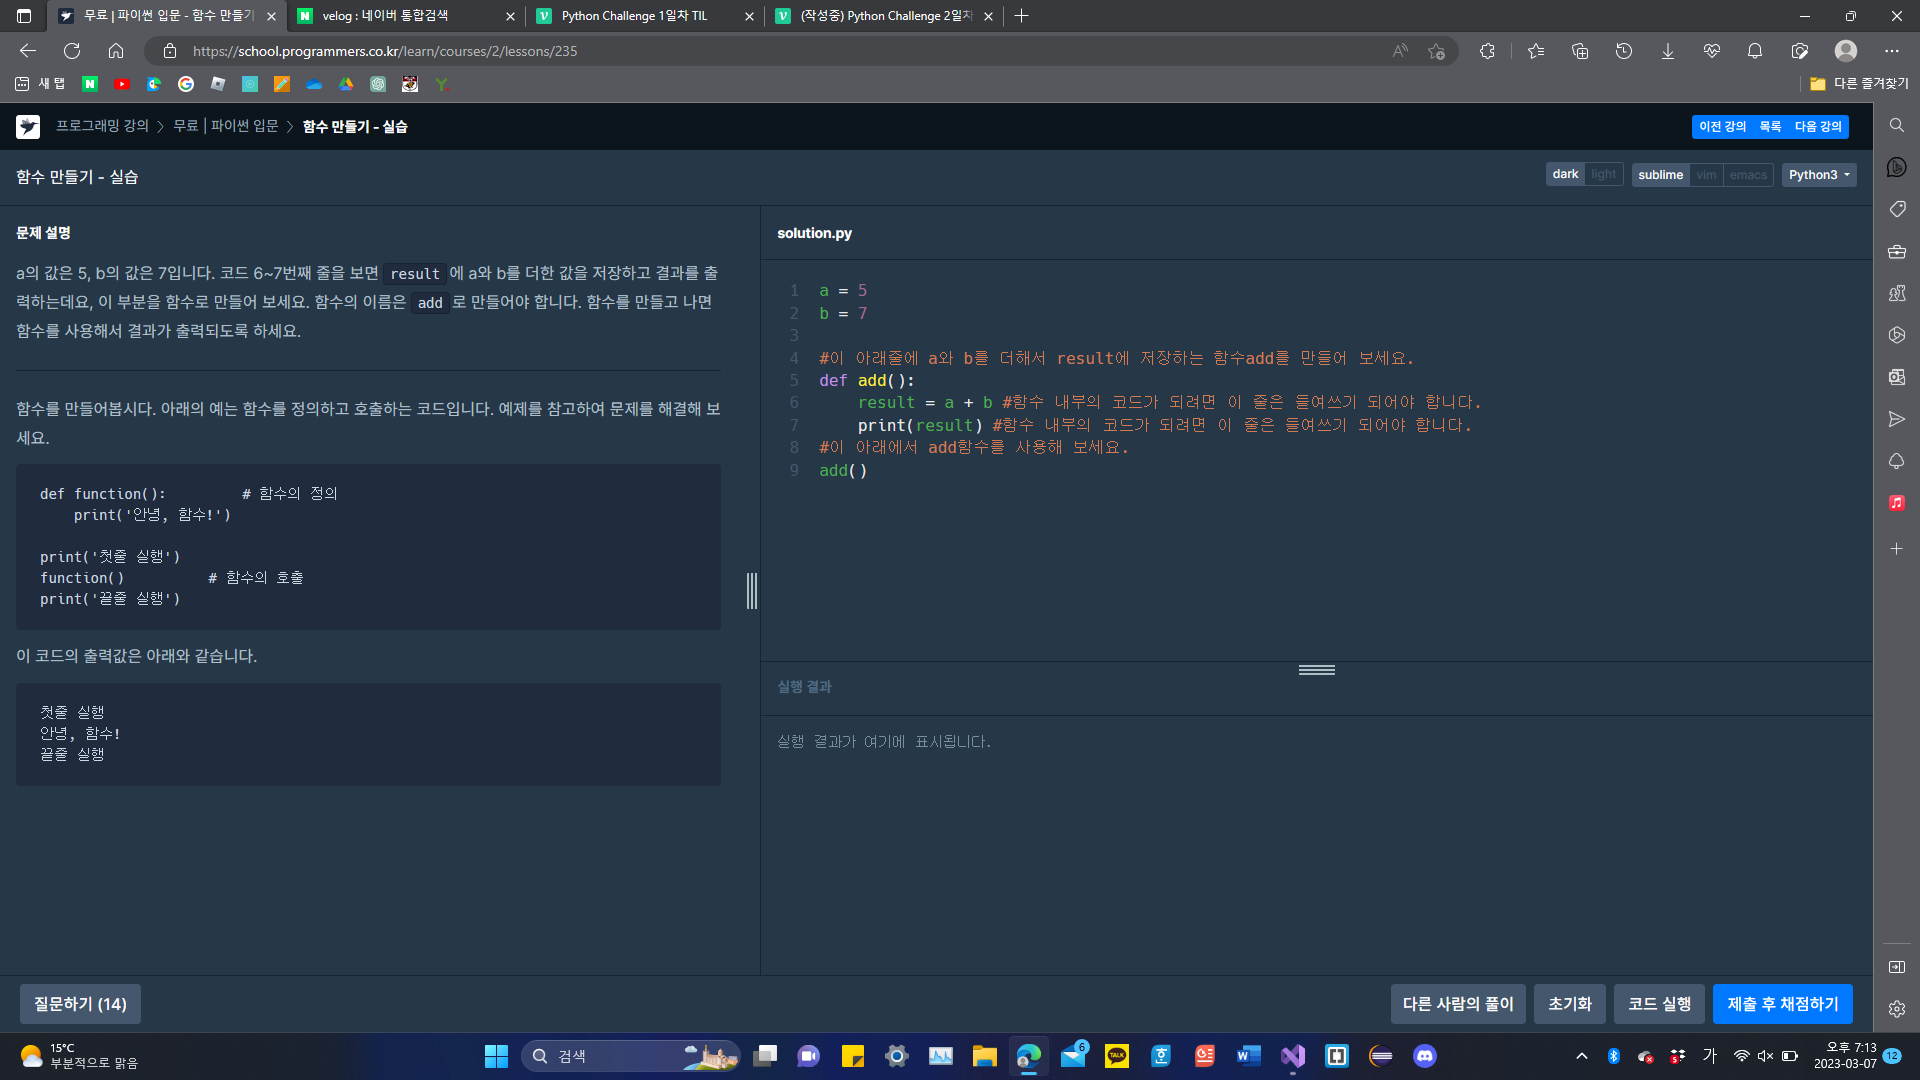Click the editor/result pane resize handle

point(1316,670)
